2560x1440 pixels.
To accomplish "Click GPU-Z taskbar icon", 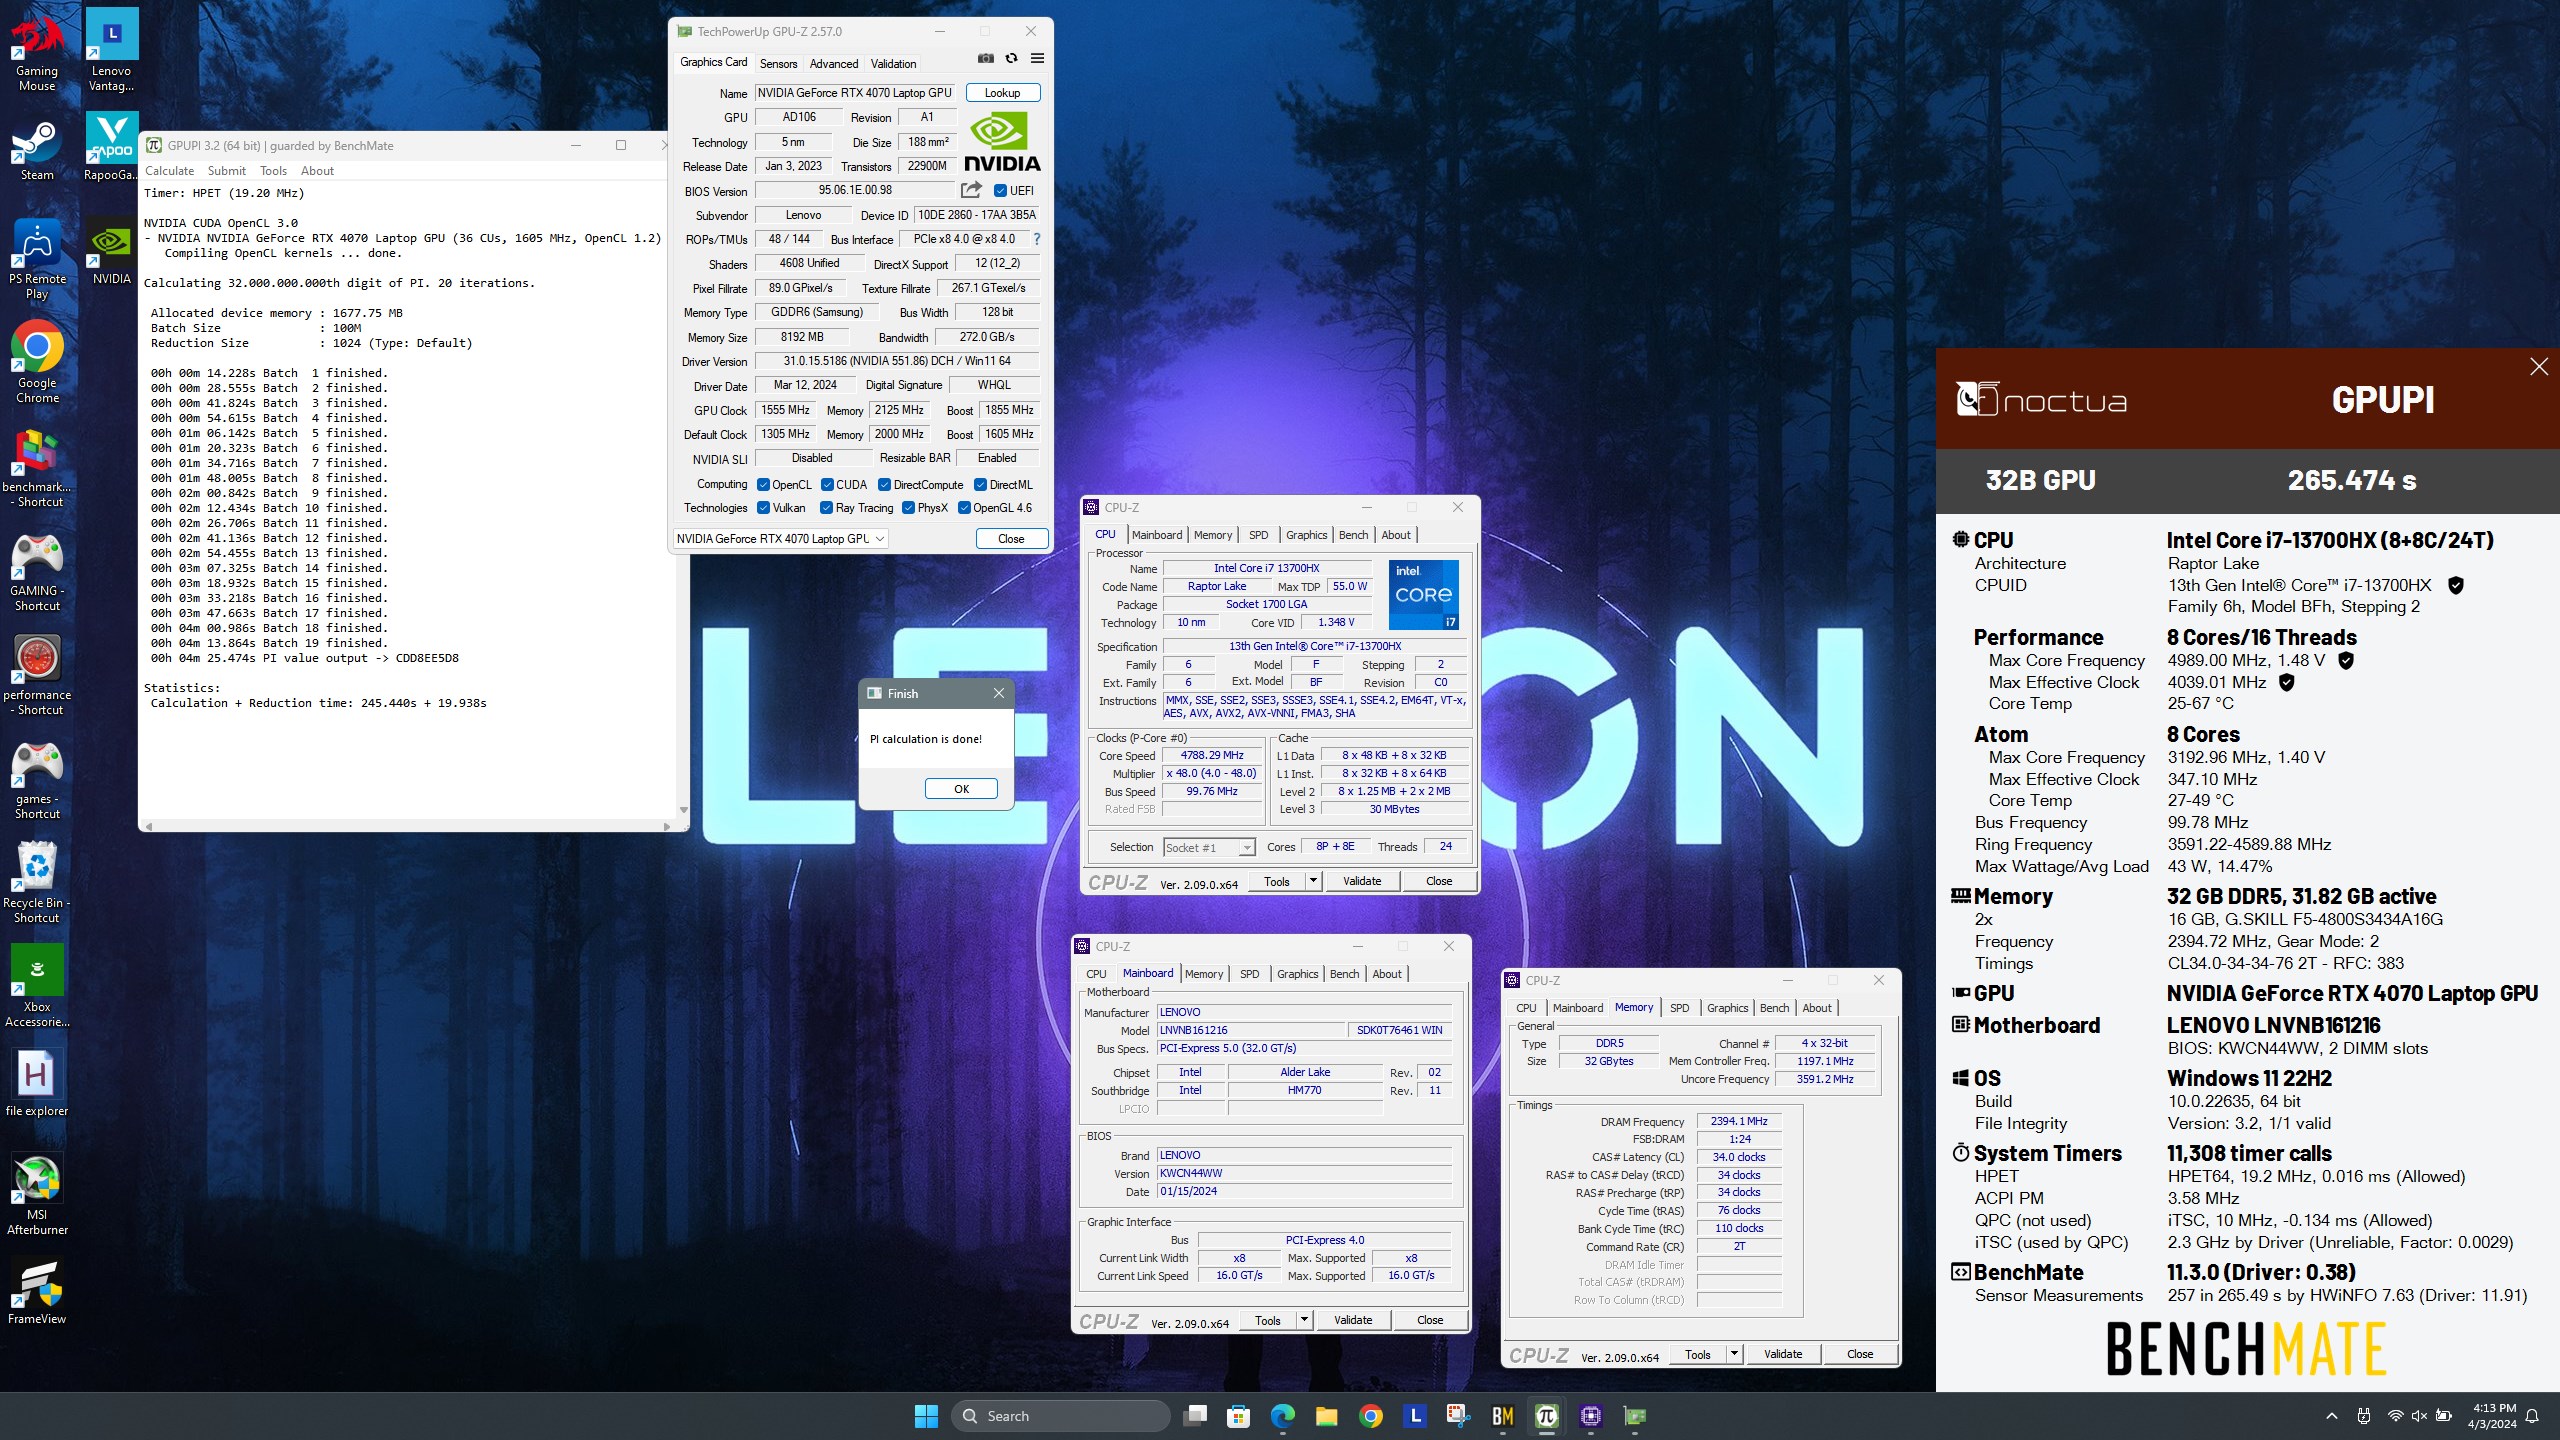I will pyautogui.click(x=1634, y=1416).
